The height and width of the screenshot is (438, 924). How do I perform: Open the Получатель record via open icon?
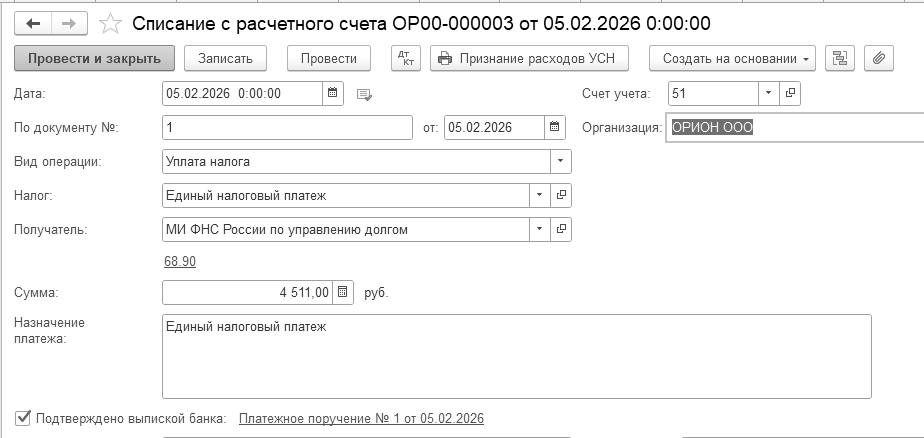[561, 229]
